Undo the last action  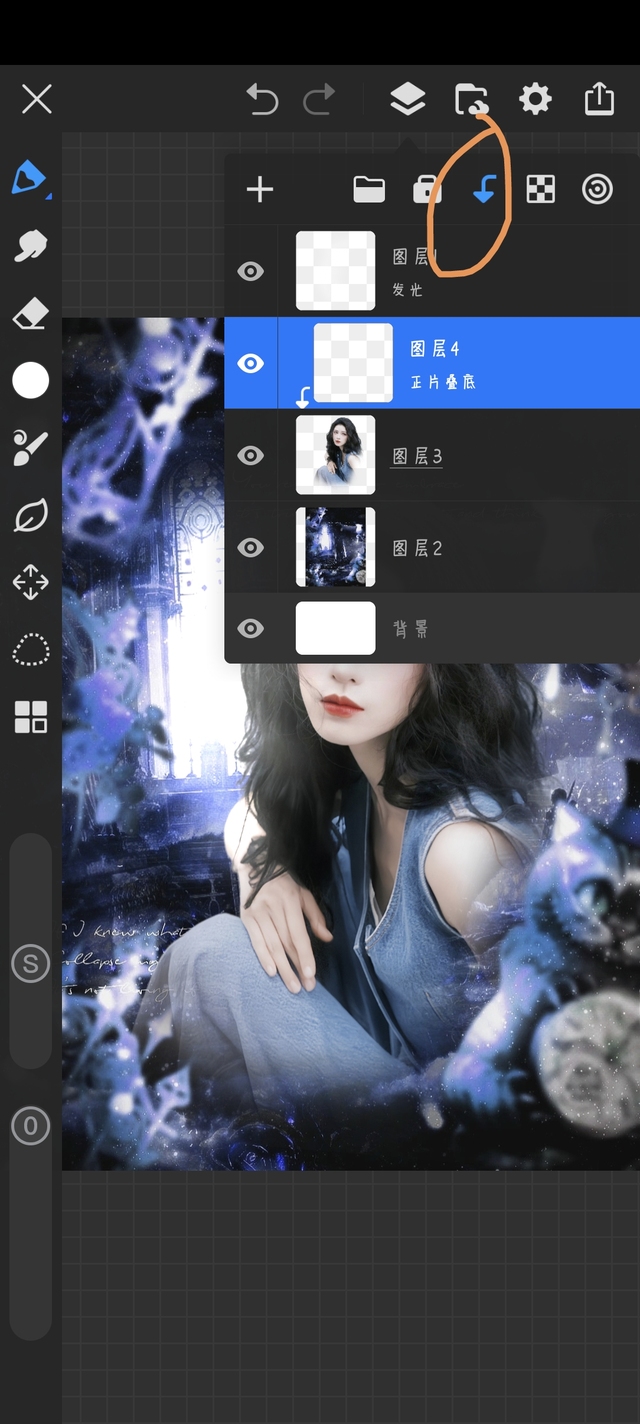262,99
